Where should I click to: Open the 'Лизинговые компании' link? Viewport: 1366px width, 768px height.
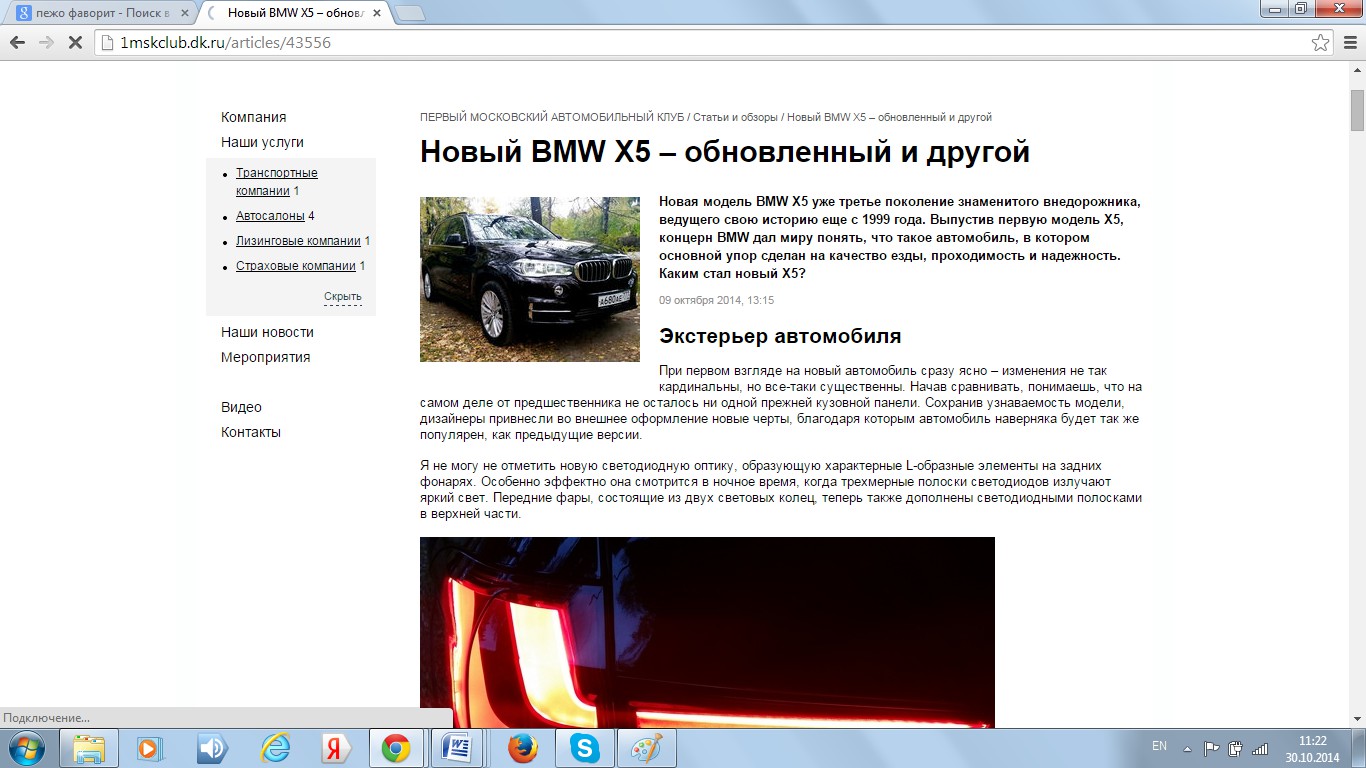click(298, 241)
